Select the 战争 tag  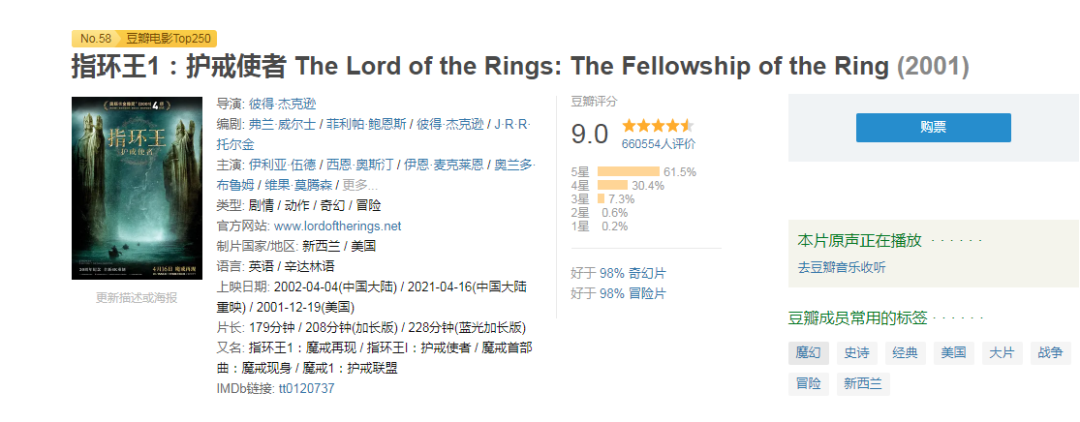point(1050,352)
